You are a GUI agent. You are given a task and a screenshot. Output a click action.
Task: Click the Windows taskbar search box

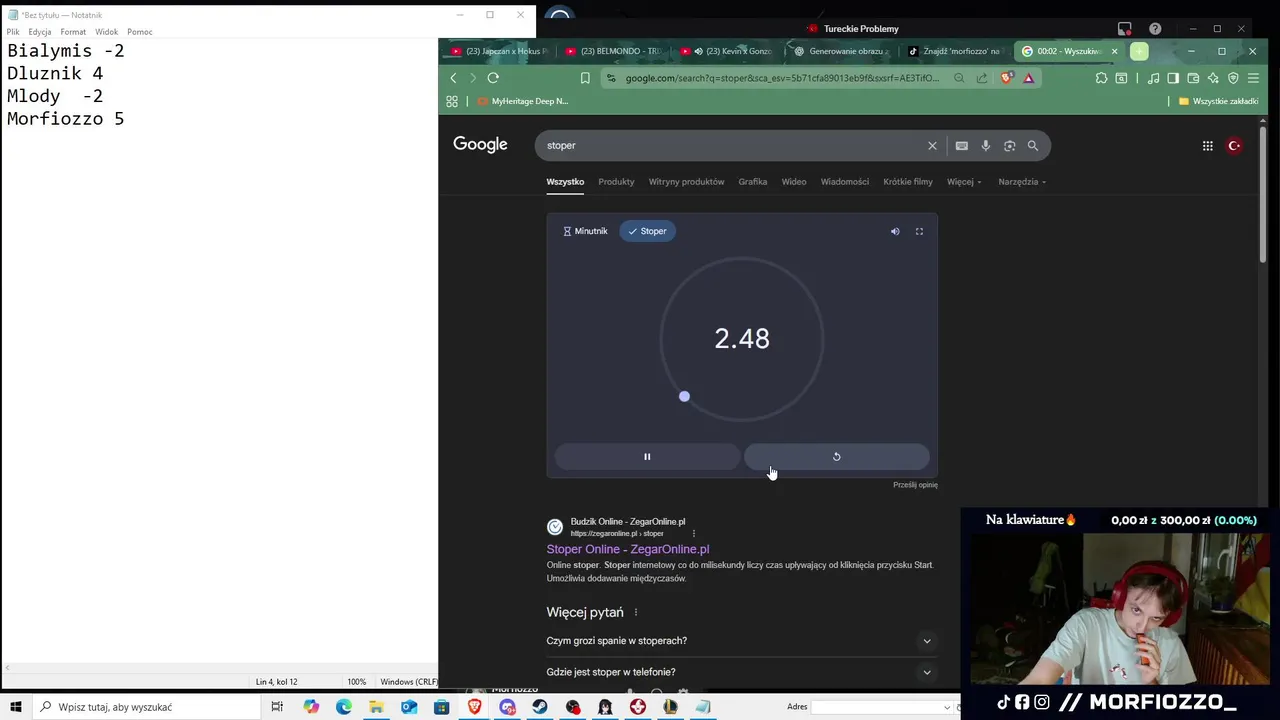[x=146, y=707]
